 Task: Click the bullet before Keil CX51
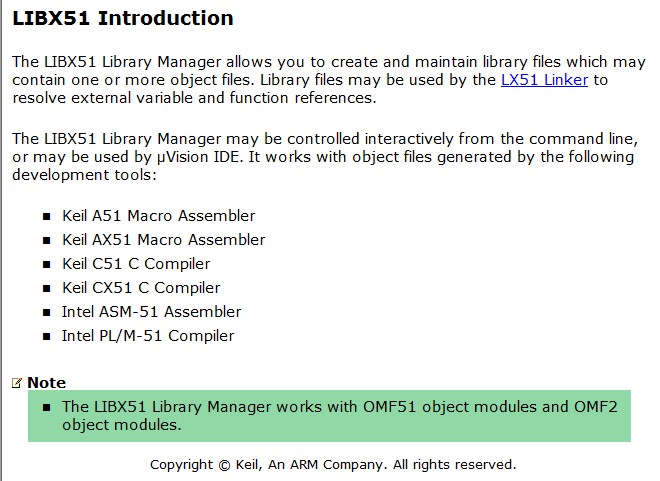pos(46,289)
